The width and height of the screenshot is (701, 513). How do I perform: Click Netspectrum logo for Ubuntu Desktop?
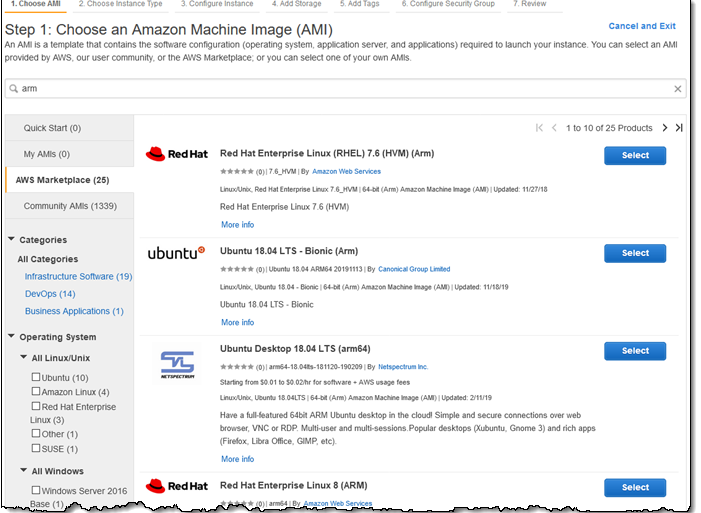(177, 365)
